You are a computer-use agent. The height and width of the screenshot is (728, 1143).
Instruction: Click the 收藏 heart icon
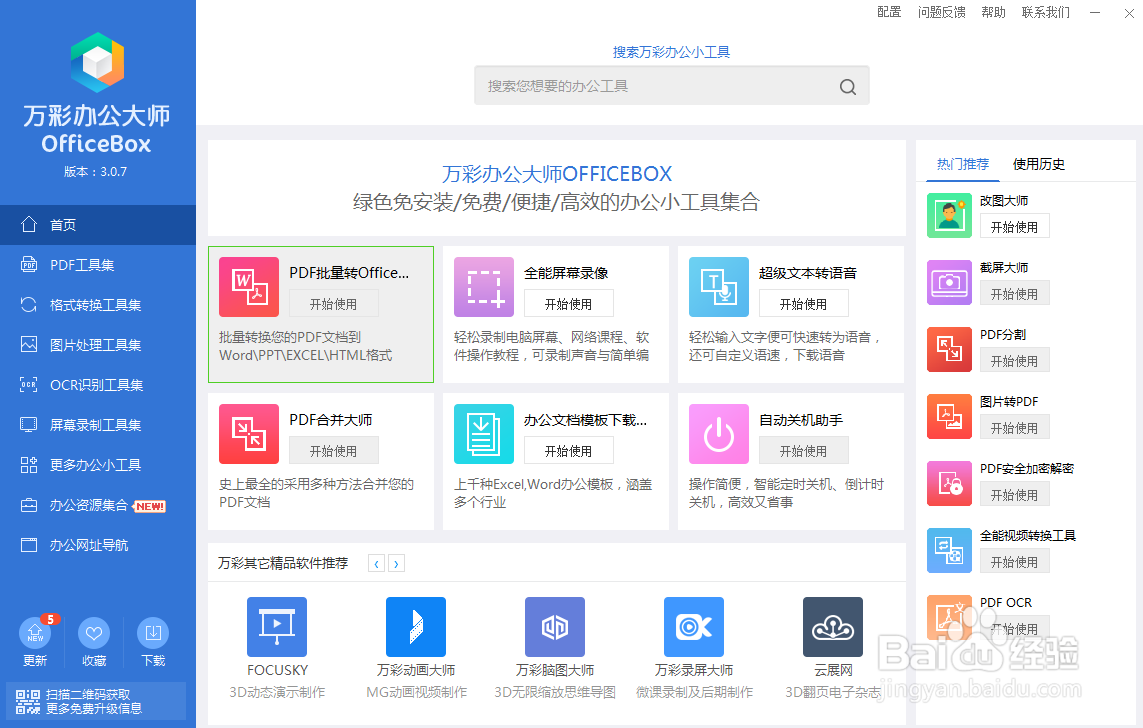point(94,633)
